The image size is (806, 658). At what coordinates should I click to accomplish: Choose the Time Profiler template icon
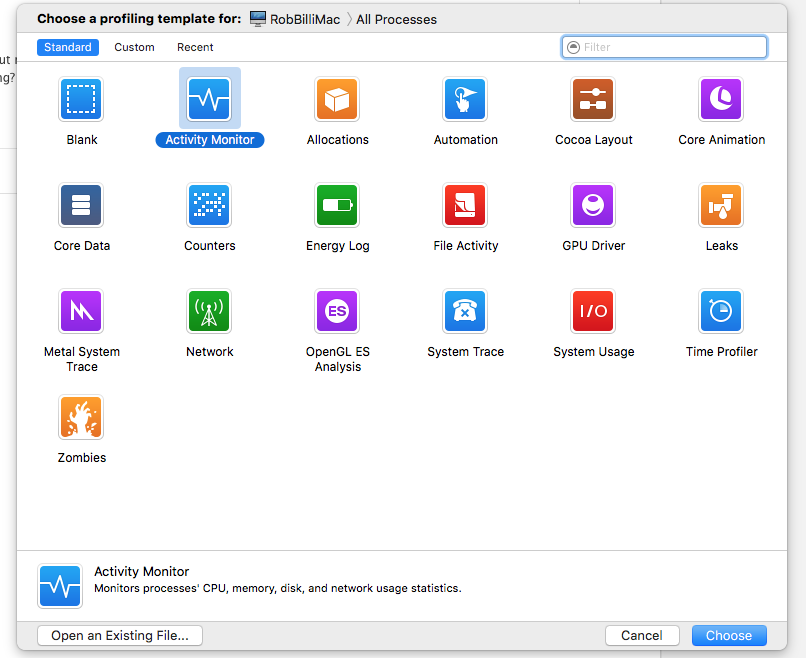tap(721, 310)
